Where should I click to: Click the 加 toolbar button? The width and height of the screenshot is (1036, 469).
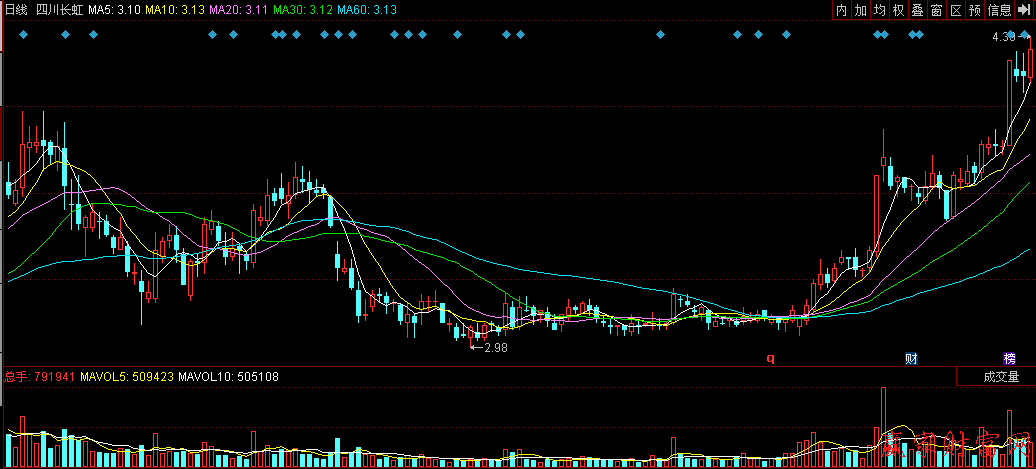click(x=861, y=10)
